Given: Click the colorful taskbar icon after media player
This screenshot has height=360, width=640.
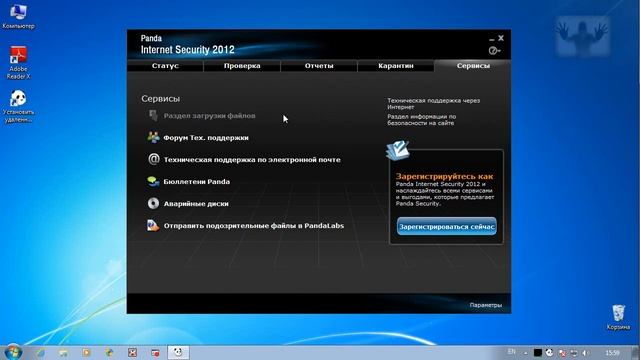Looking at the screenshot, I should pos(109,353).
